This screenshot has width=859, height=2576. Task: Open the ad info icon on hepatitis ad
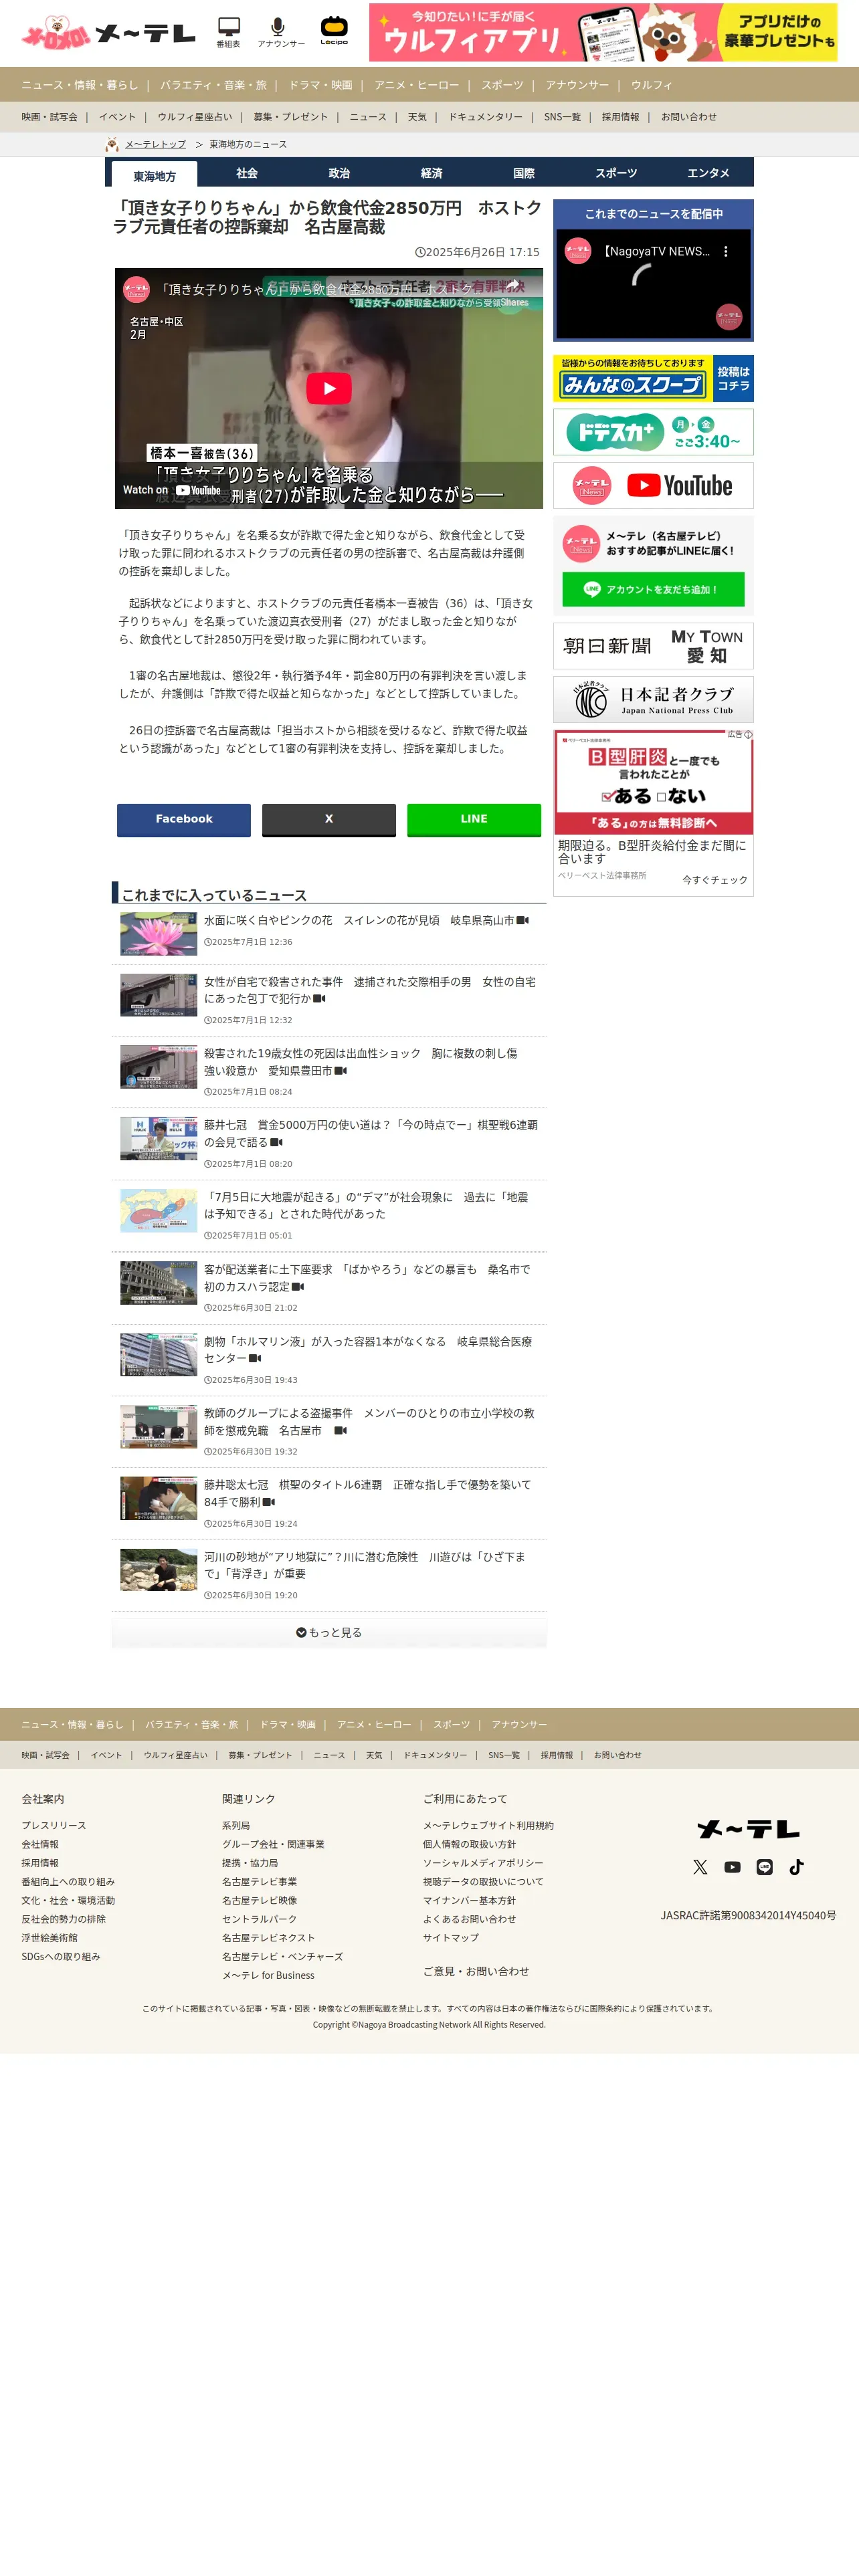(748, 735)
